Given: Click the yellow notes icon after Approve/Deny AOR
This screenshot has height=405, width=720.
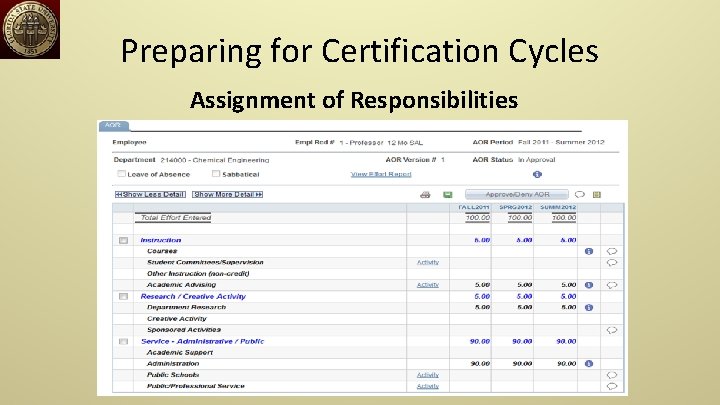Looking at the screenshot, I should [596, 195].
